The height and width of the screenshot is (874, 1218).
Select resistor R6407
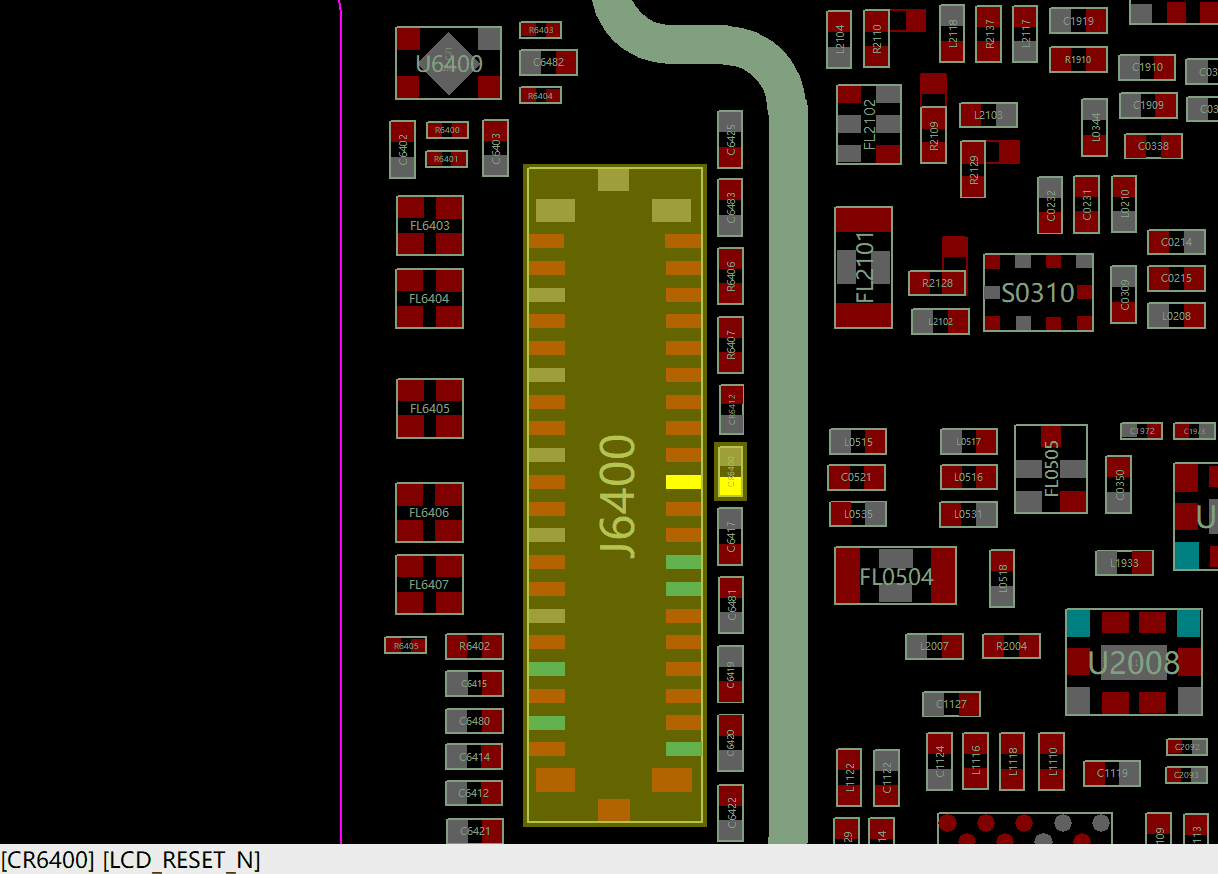pos(731,345)
